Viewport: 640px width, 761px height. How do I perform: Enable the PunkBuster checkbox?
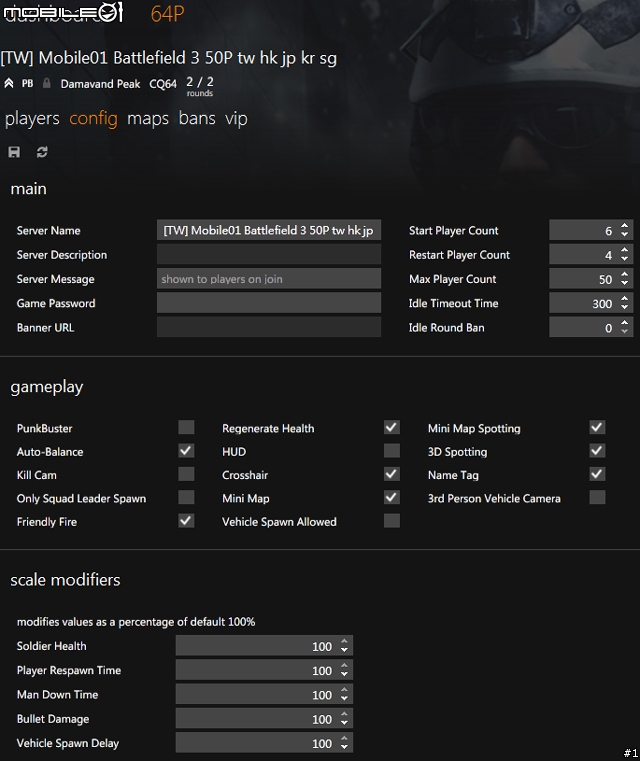click(x=186, y=428)
